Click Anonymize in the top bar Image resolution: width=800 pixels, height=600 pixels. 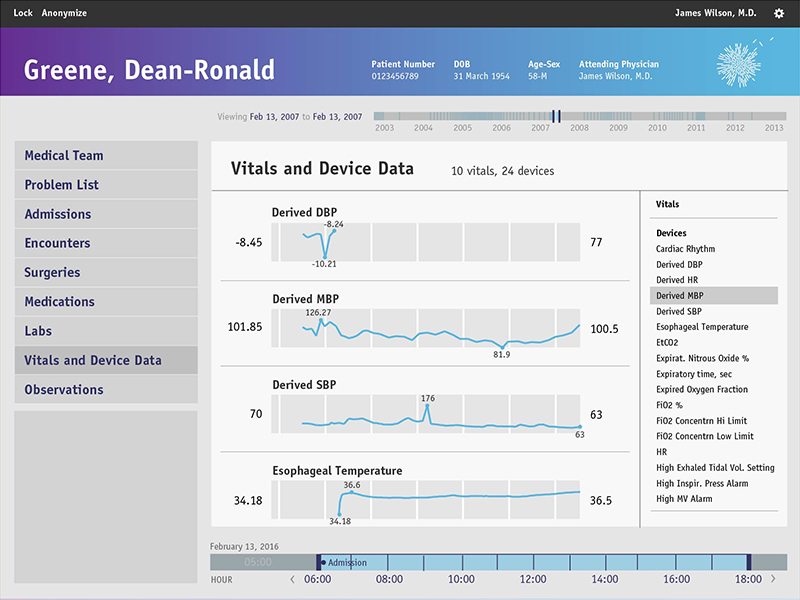[x=64, y=13]
